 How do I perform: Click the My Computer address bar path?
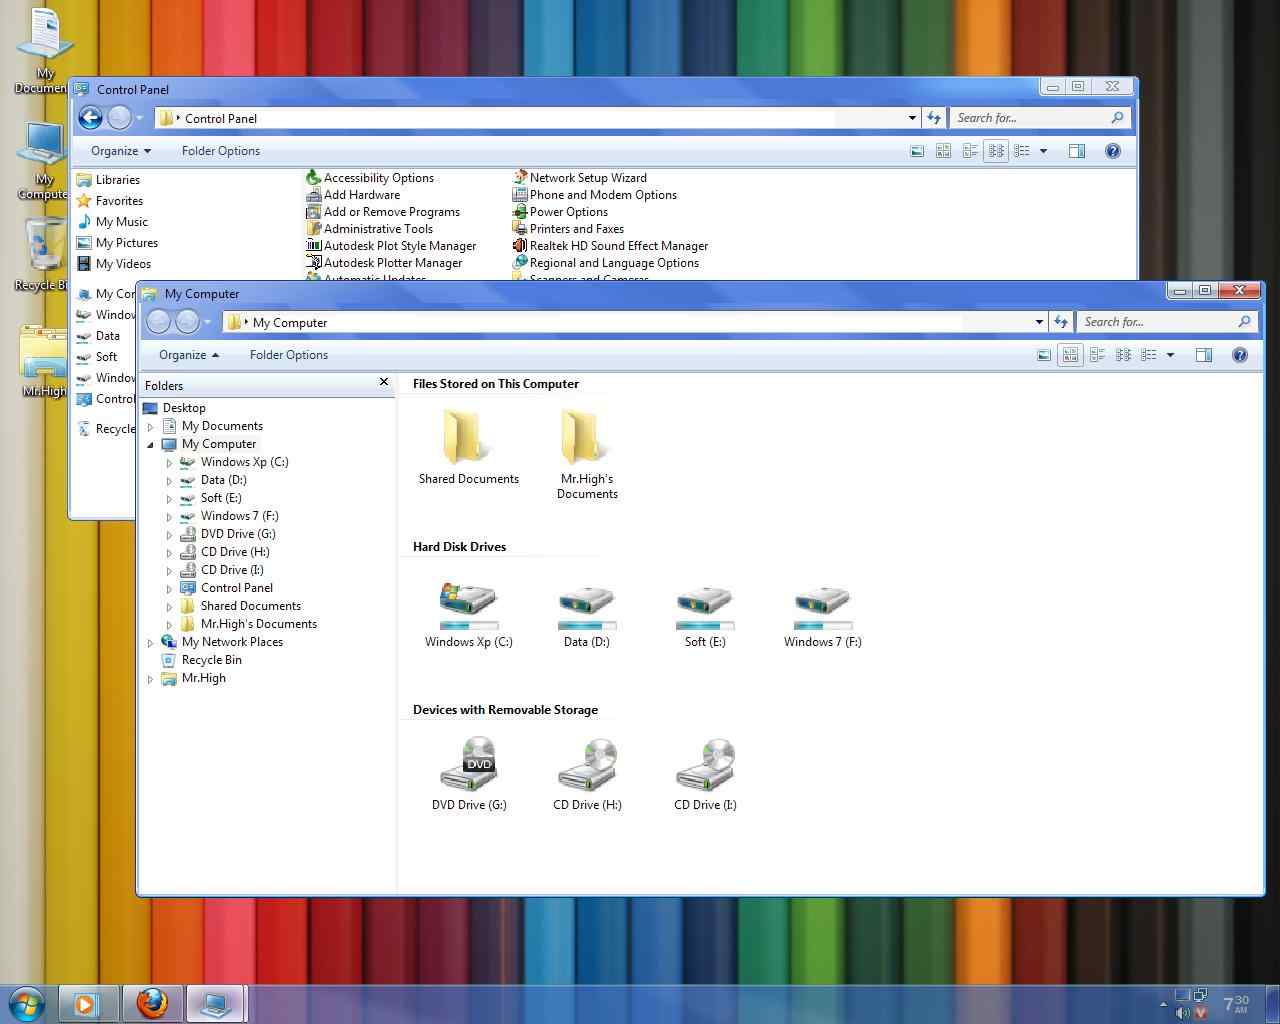point(290,323)
